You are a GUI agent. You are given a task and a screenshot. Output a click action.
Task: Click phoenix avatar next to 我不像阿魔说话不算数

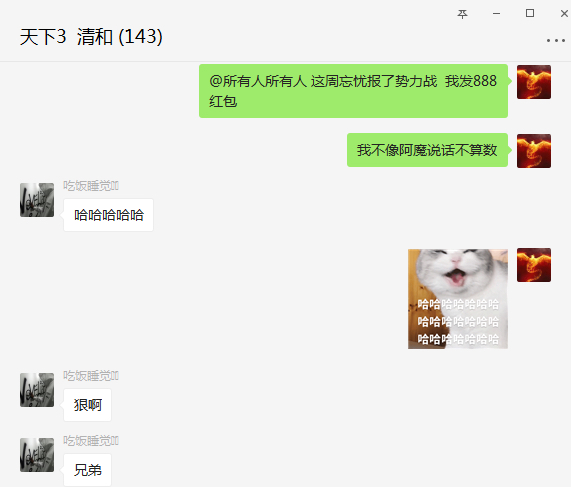click(533, 151)
